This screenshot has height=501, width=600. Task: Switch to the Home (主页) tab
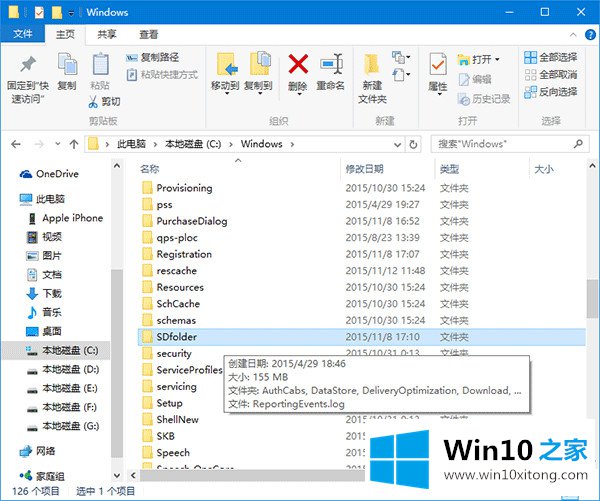[x=65, y=34]
